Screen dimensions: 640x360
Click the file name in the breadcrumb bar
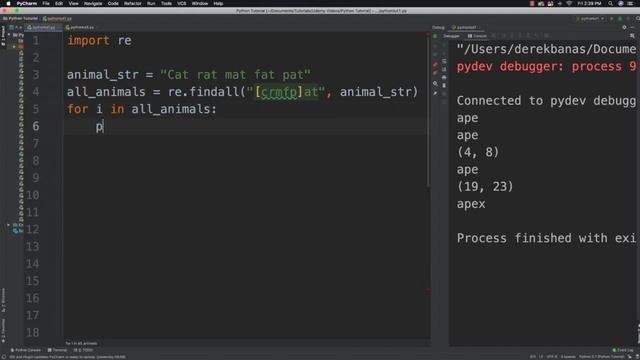click(x=58, y=18)
